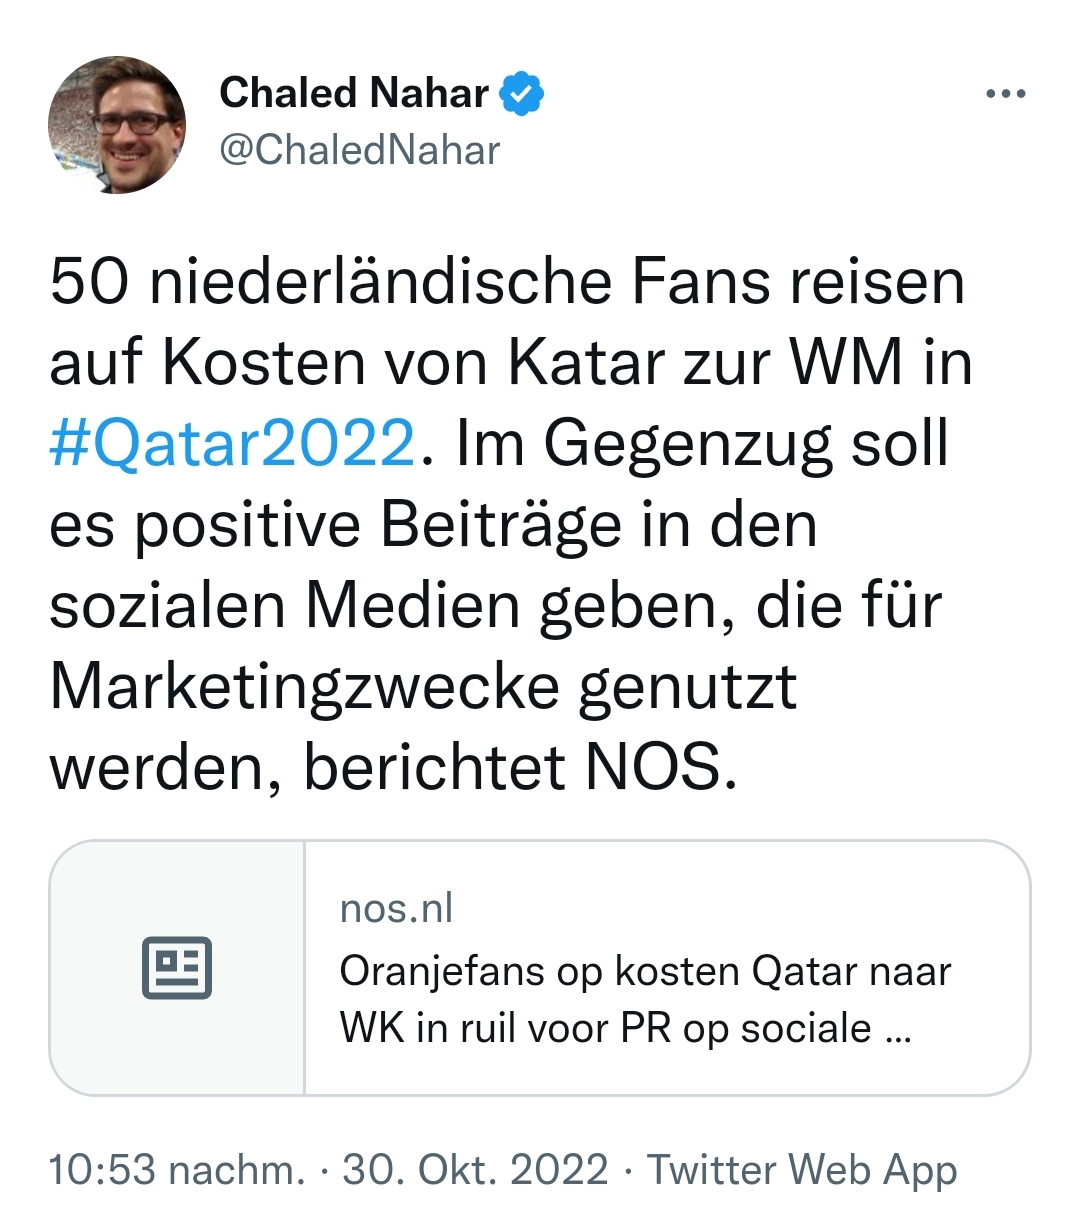This screenshot has height=1231, width=1080.
Task: Click the second headline line 'WK in ruil voor PR'
Action: click(605, 1028)
